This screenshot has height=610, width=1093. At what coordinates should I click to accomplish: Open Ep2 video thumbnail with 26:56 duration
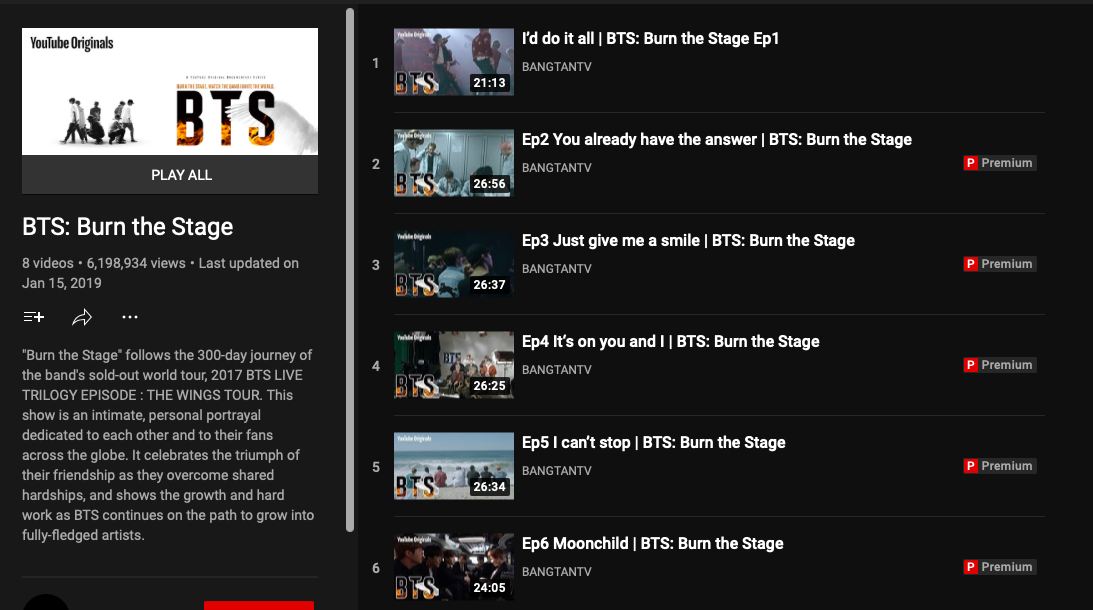(x=454, y=163)
